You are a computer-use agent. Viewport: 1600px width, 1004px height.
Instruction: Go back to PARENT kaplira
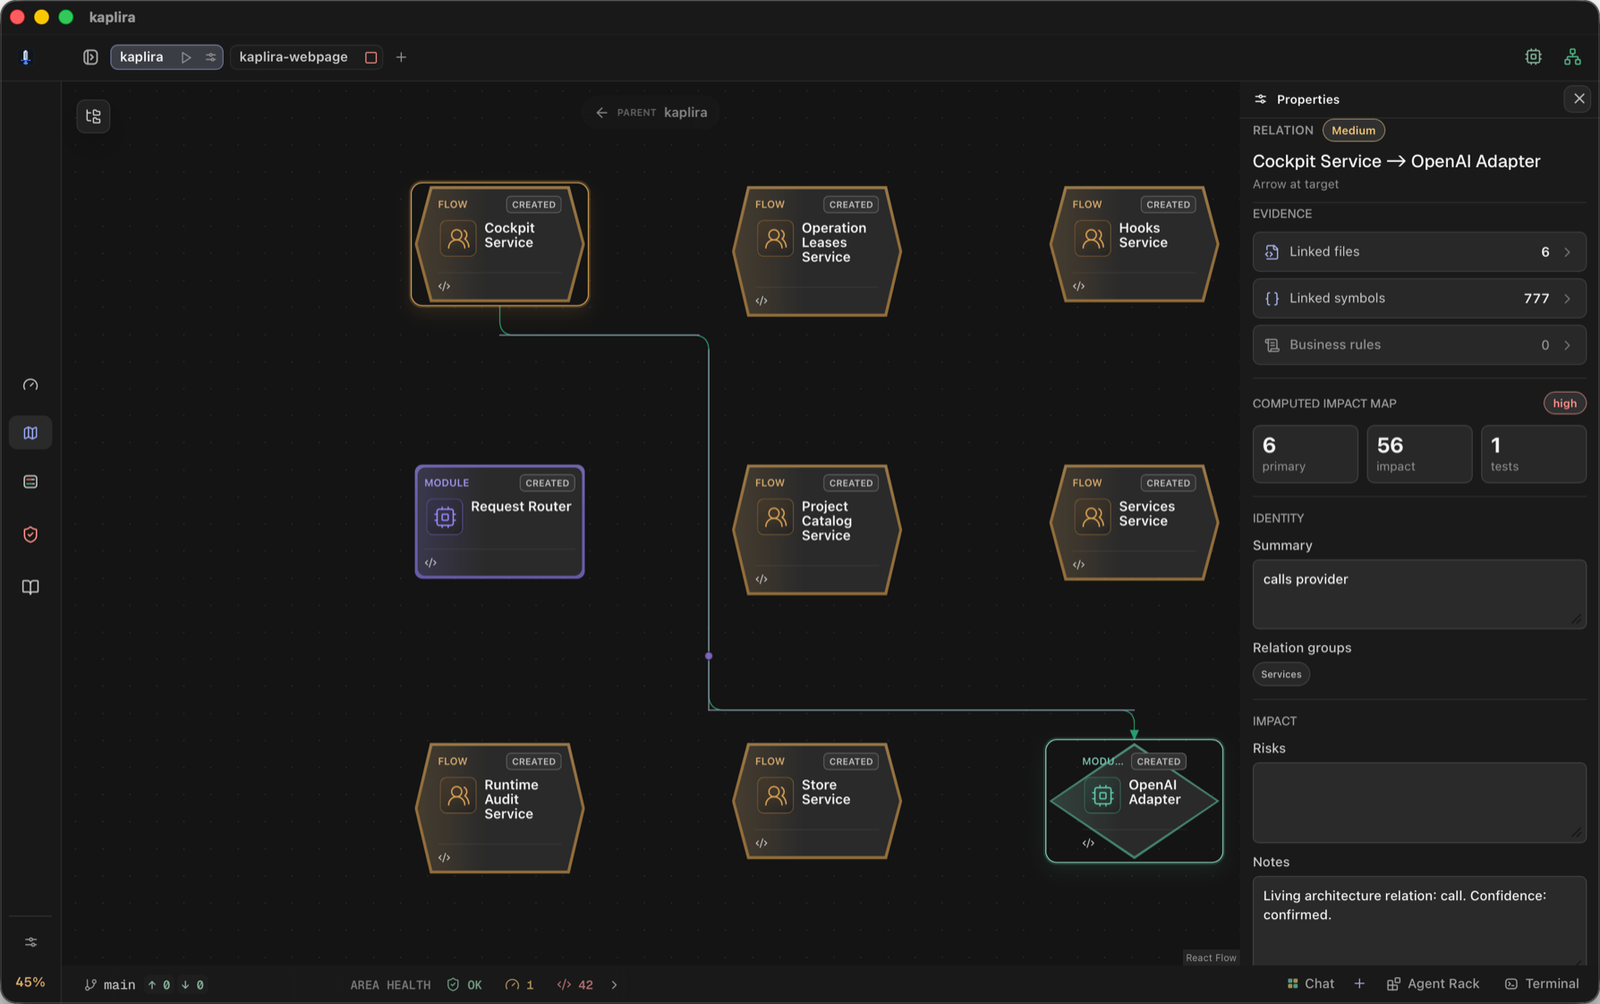tap(652, 112)
